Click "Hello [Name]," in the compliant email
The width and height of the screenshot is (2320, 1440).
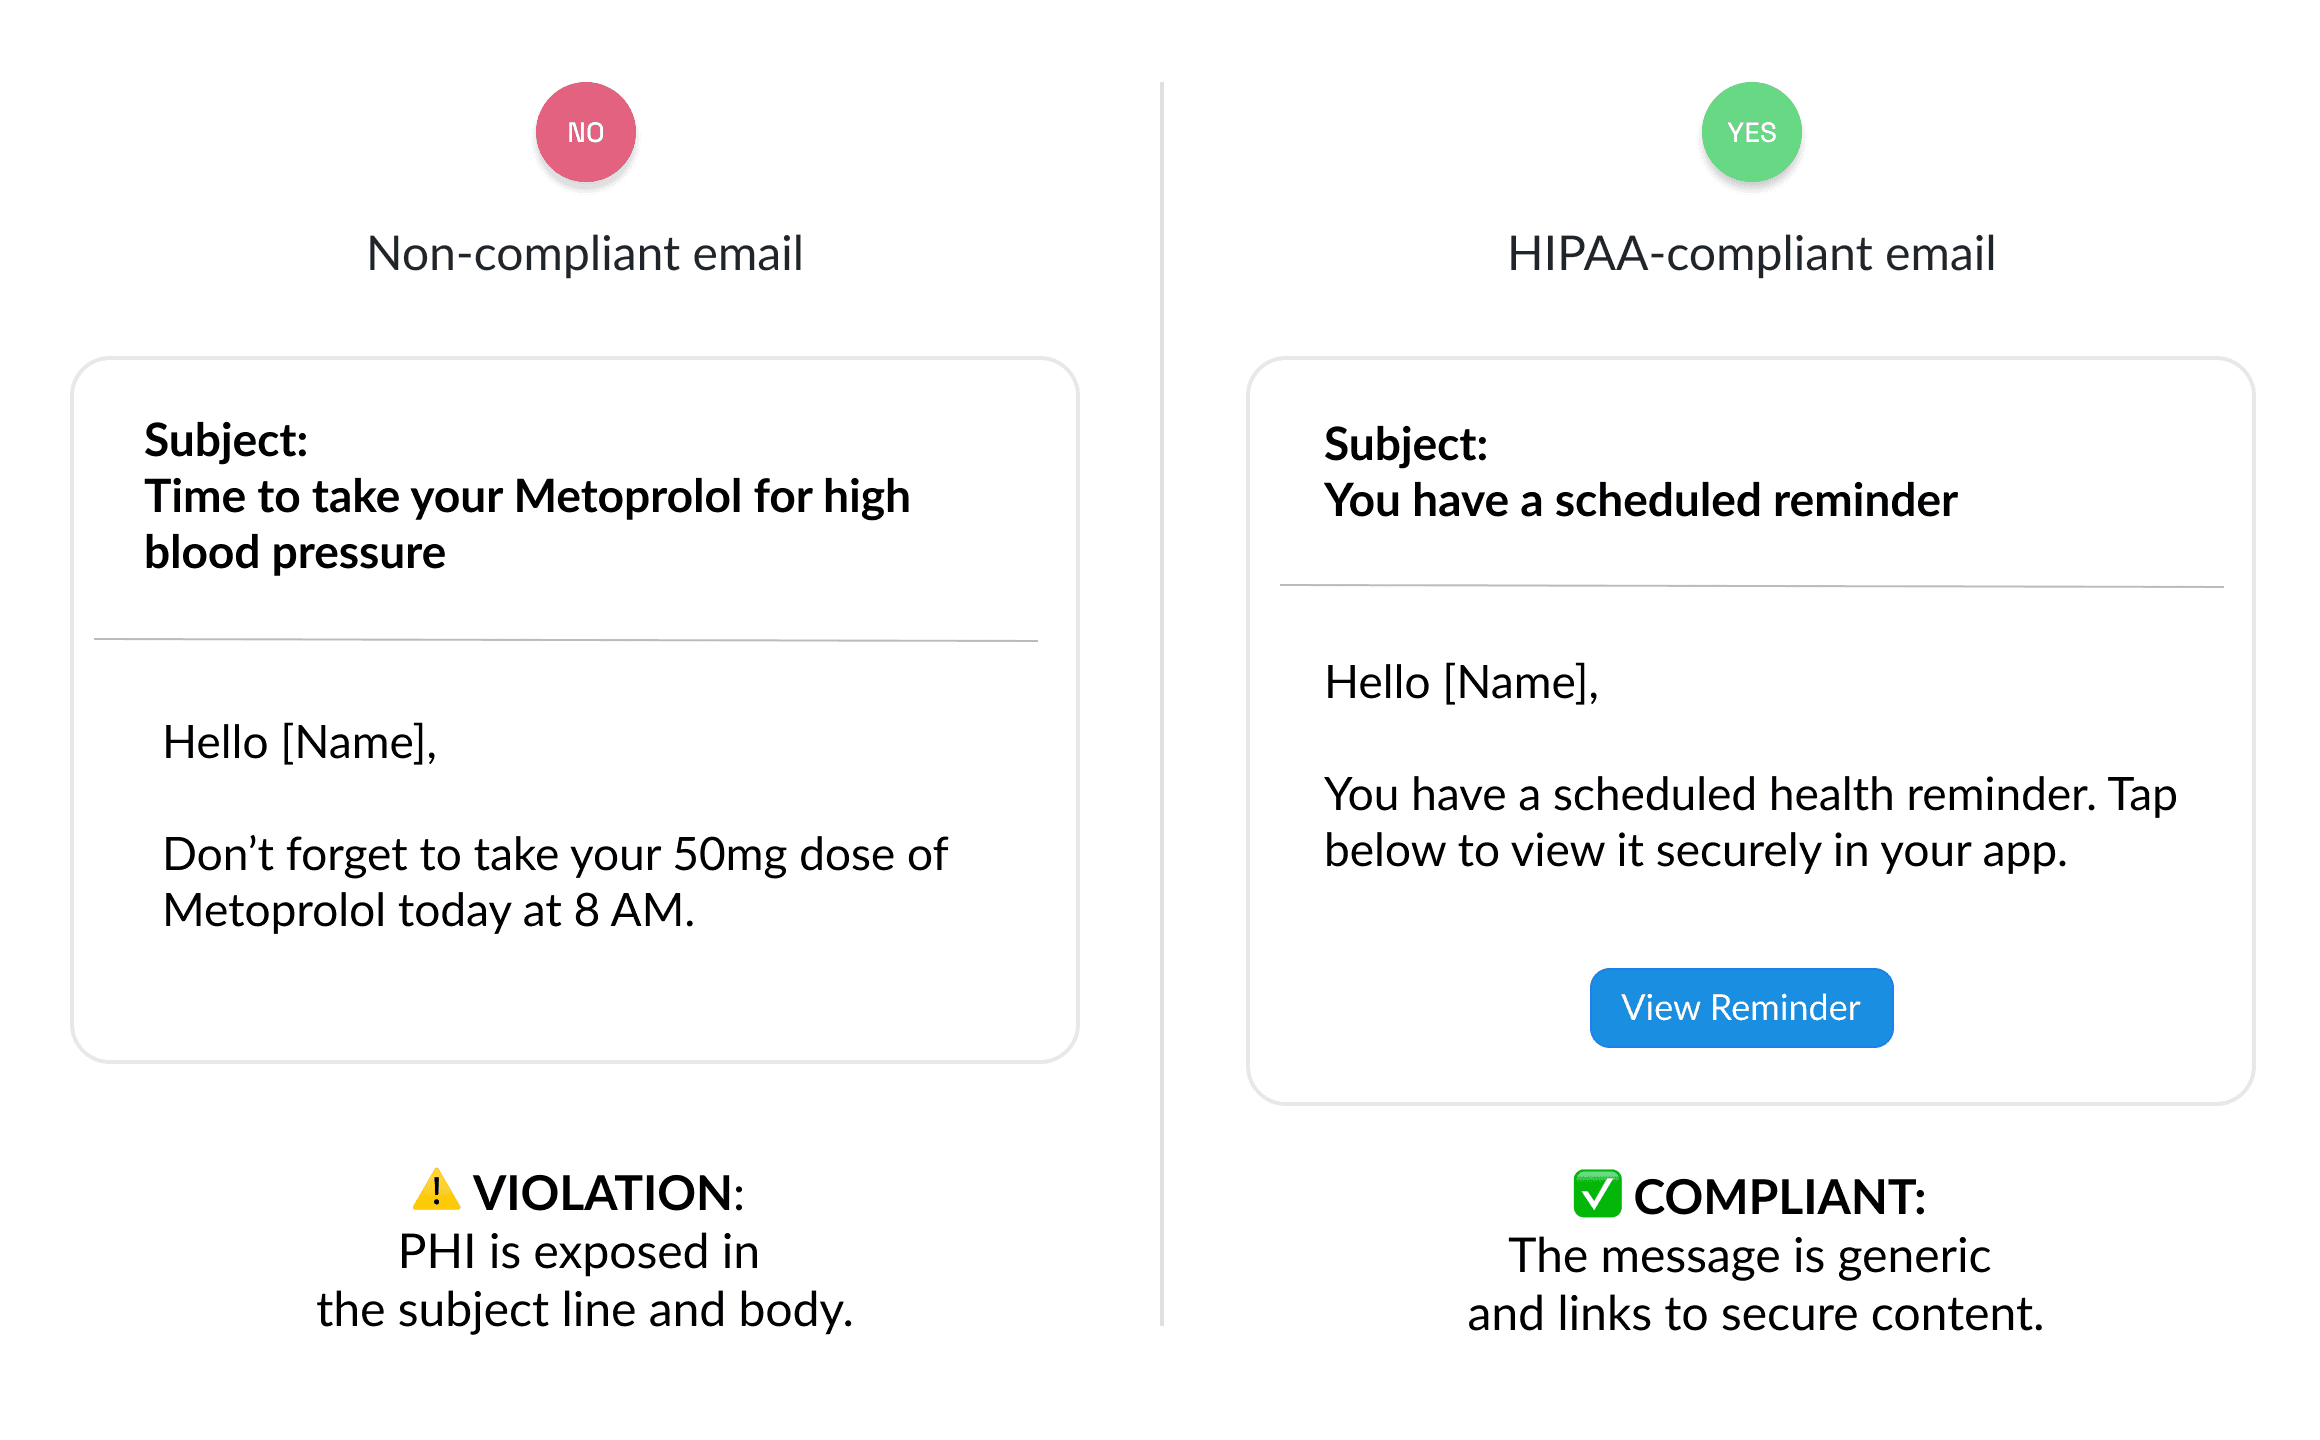coord(1461,682)
